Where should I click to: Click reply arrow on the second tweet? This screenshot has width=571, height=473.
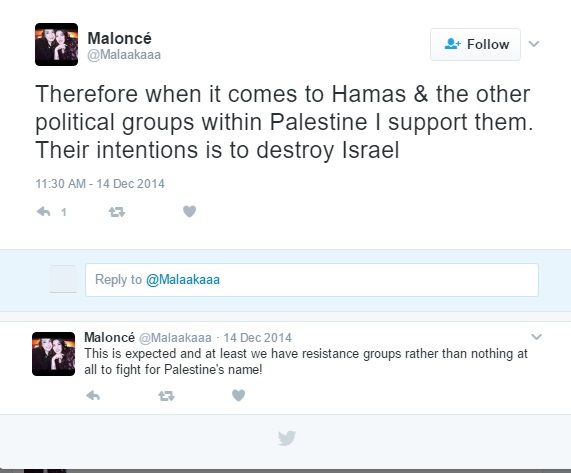(x=93, y=395)
